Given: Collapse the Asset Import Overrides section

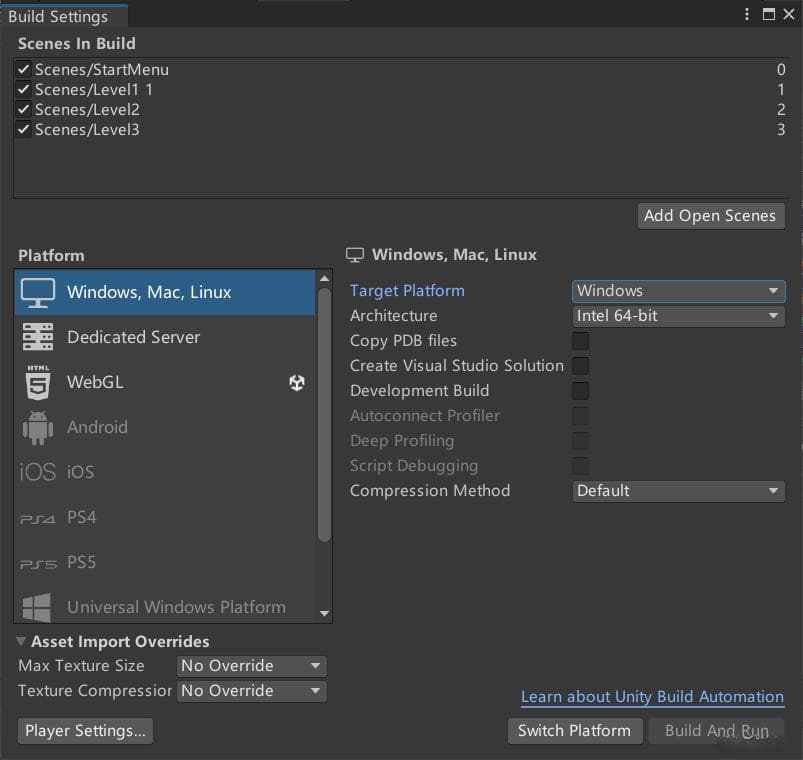Looking at the screenshot, I should [x=21, y=641].
